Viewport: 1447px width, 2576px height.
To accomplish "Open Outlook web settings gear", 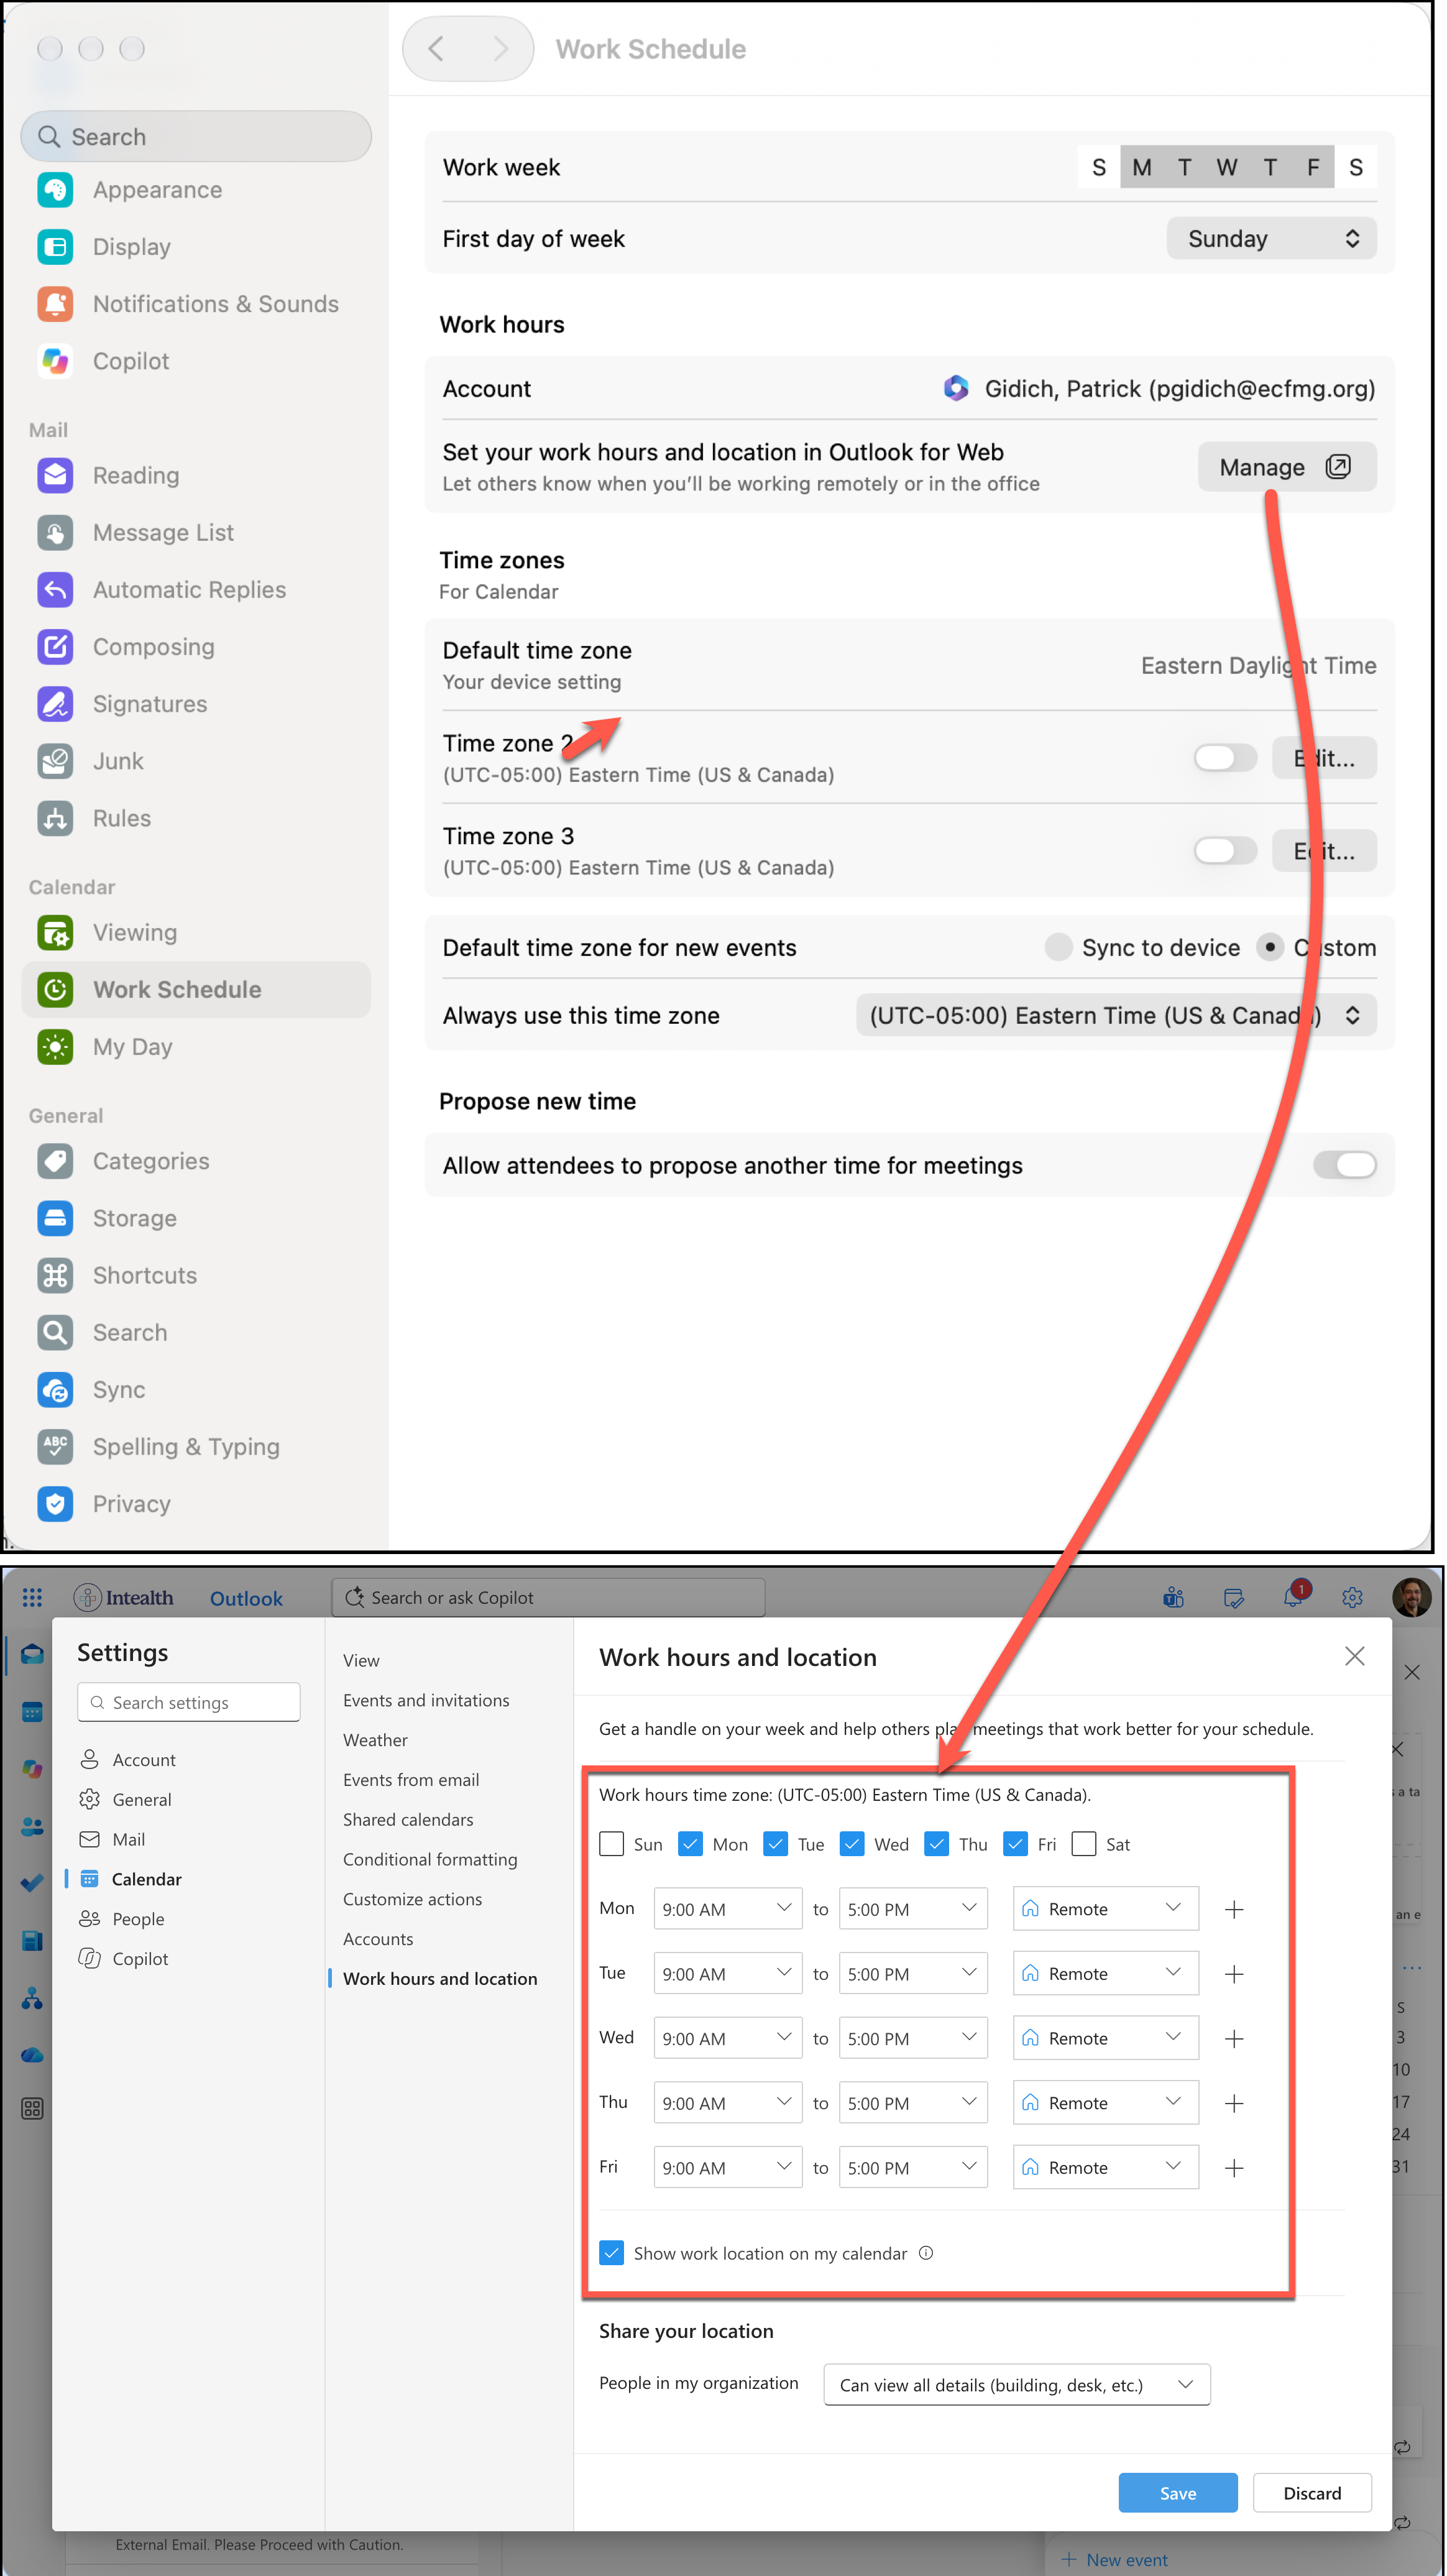I will [1352, 1597].
